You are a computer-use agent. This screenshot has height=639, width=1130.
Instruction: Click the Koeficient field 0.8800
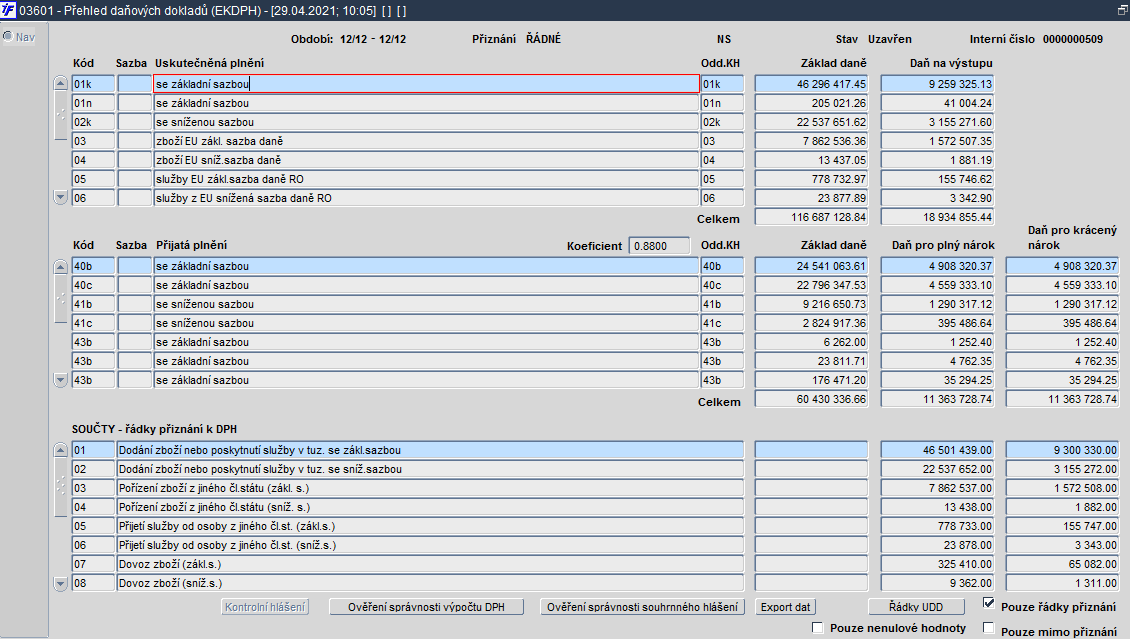(659, 246)
